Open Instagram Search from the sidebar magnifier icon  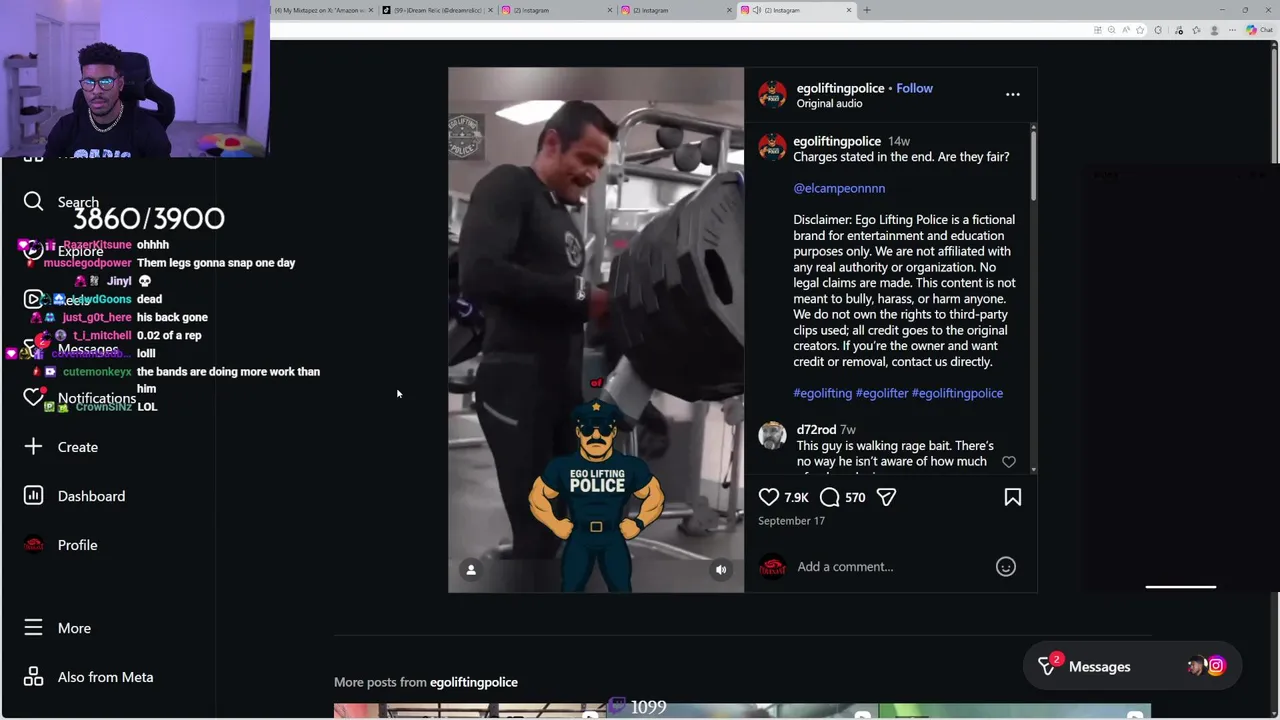point(33,202)
